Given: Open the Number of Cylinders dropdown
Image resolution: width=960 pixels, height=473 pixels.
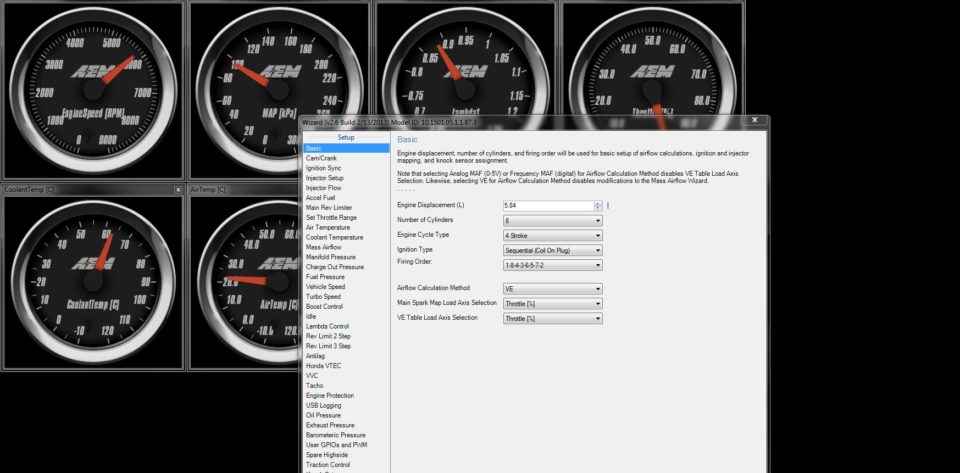Looking at the screenshot, I should (x=553, y=220).
